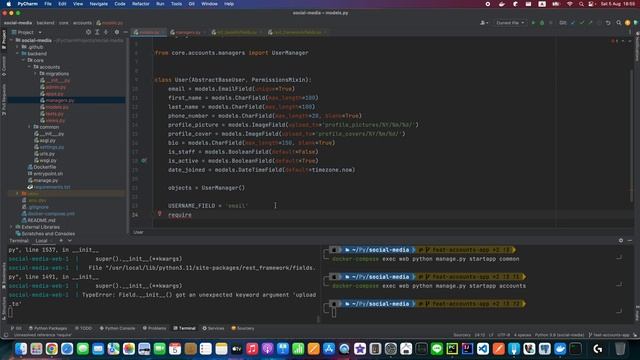Open Project panel options gear
The width and height of the screenshot is (640, 360).
pyautogui.click(x=117, y=32)
